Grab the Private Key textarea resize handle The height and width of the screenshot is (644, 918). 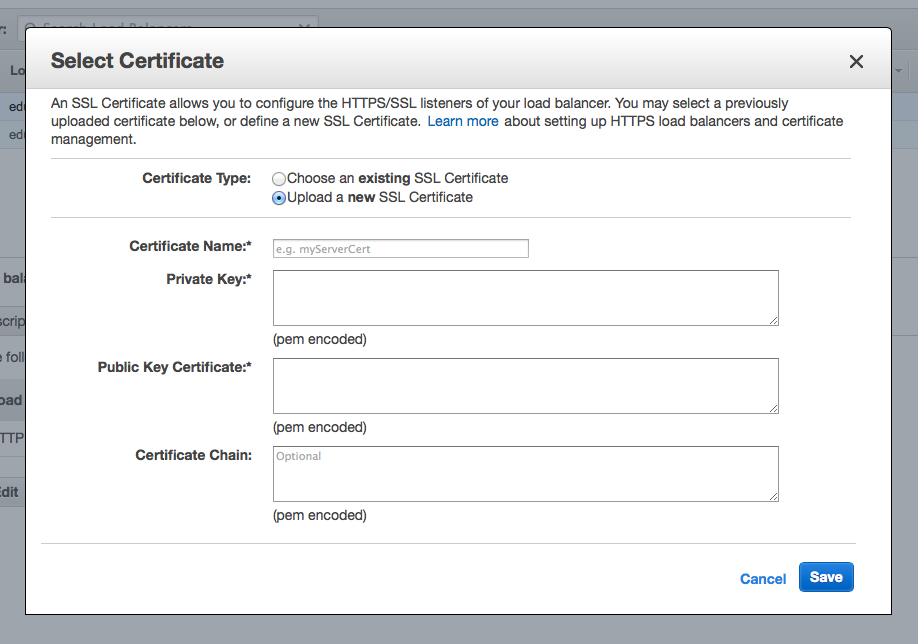[x=773, y=320]
